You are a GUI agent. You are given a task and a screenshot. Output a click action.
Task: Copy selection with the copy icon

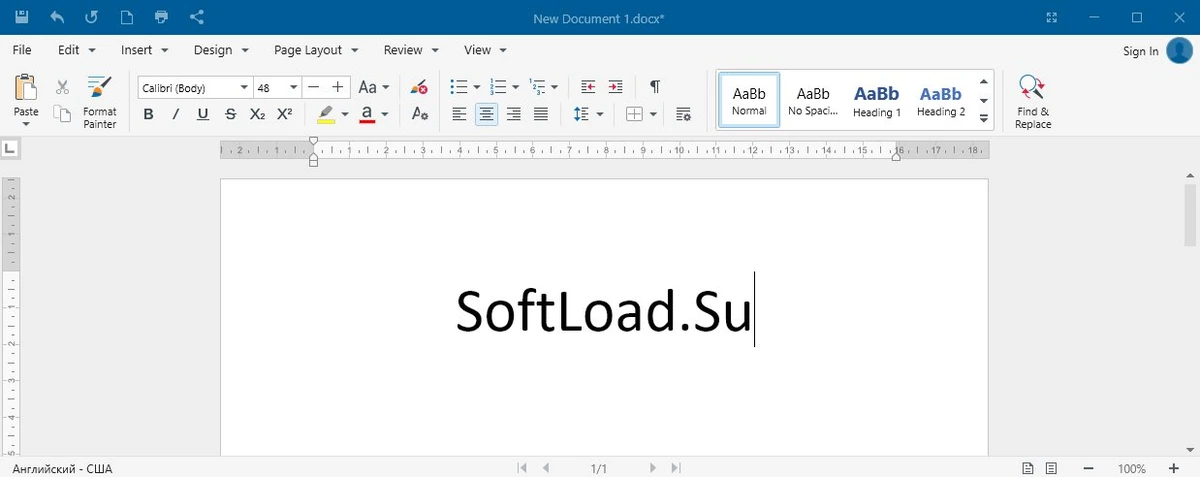coord(62,115)
